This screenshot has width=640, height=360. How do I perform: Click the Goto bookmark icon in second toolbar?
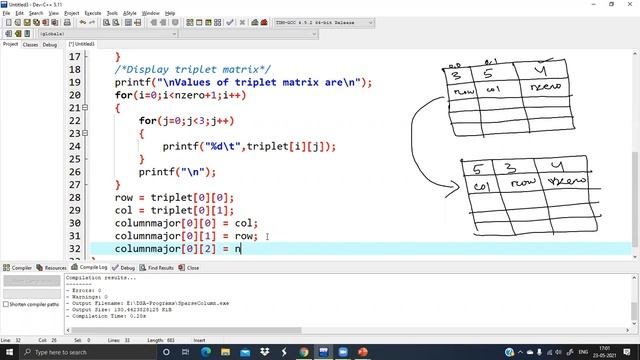tap(27, 33)
